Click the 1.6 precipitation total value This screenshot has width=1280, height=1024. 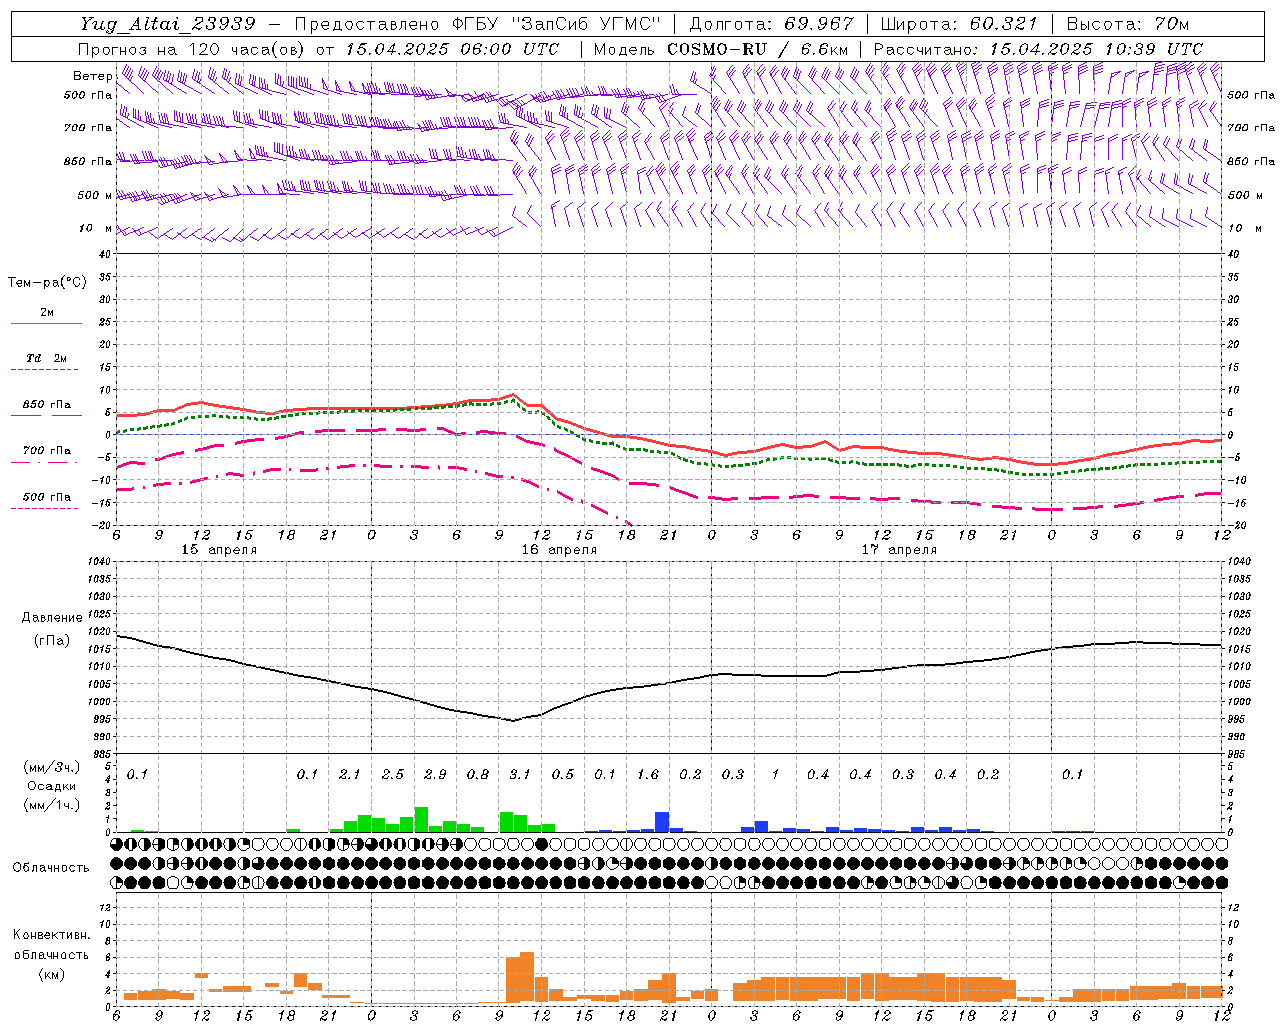[x=648, y=774]
